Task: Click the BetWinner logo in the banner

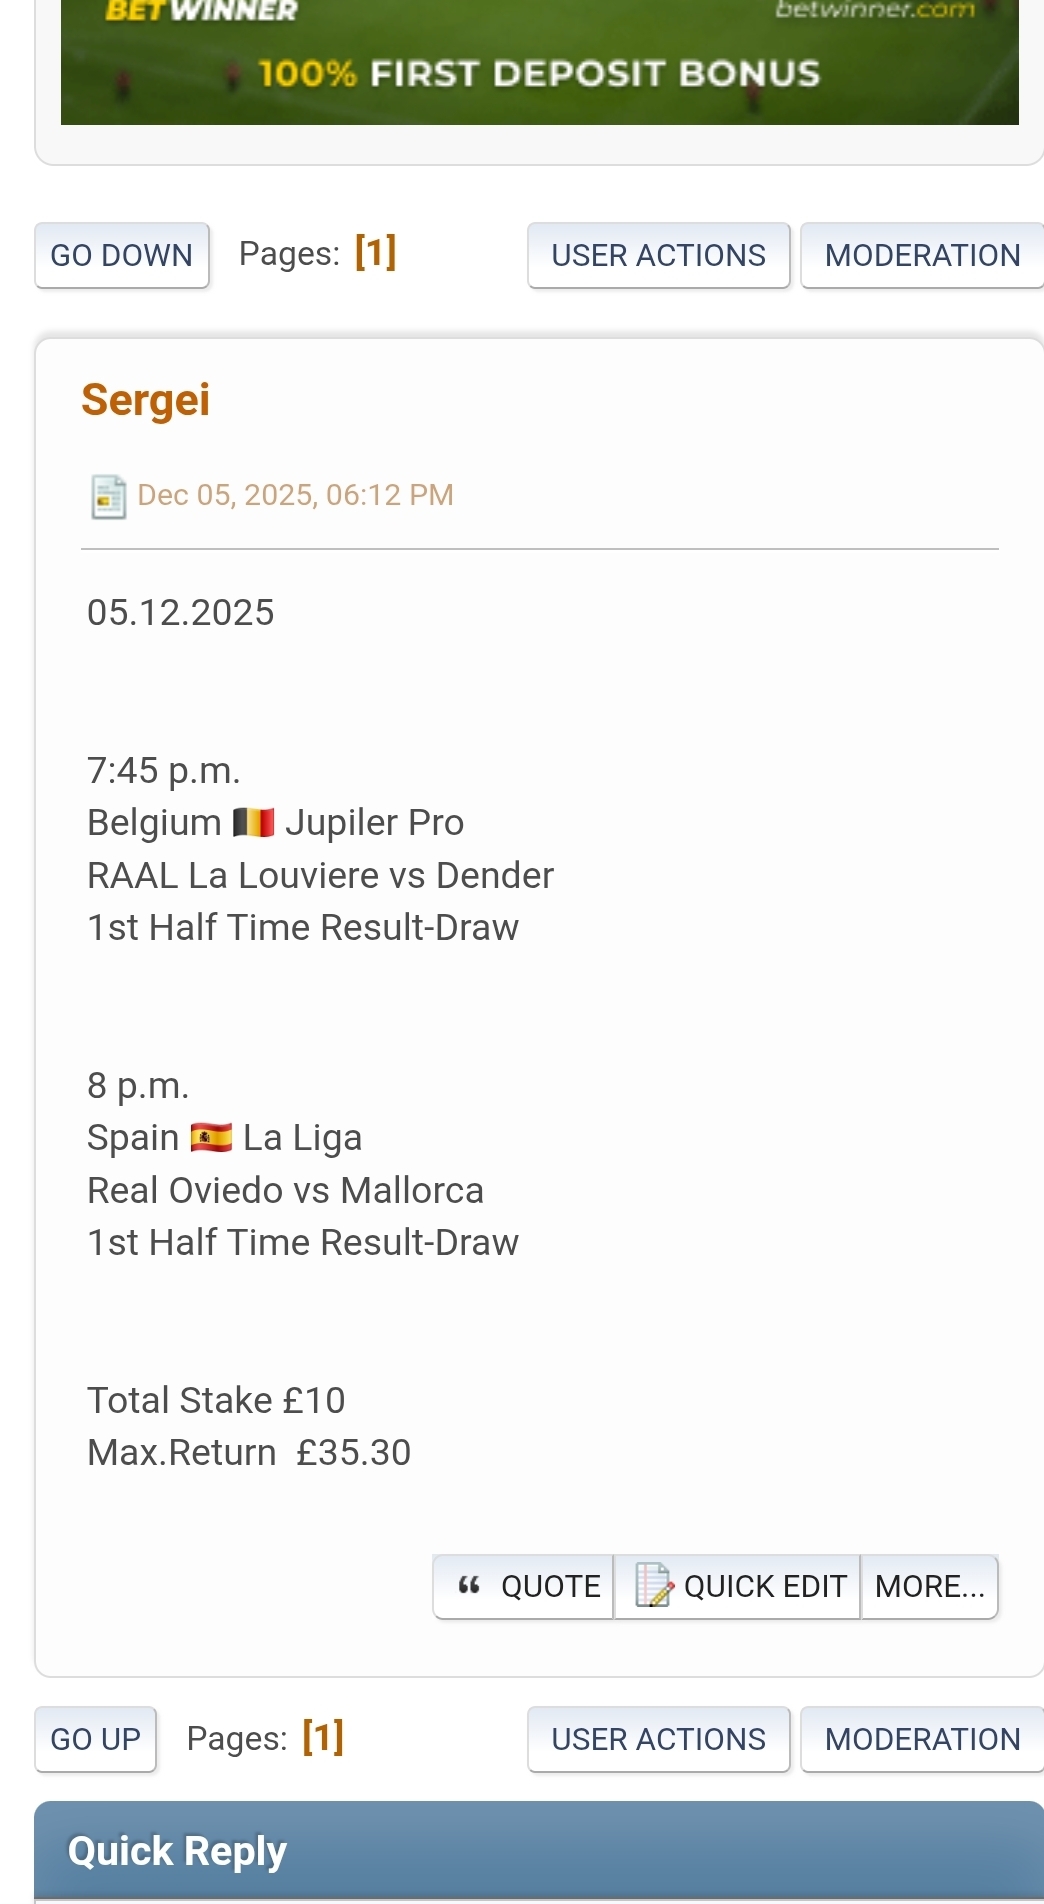Action: click(201, 11)
